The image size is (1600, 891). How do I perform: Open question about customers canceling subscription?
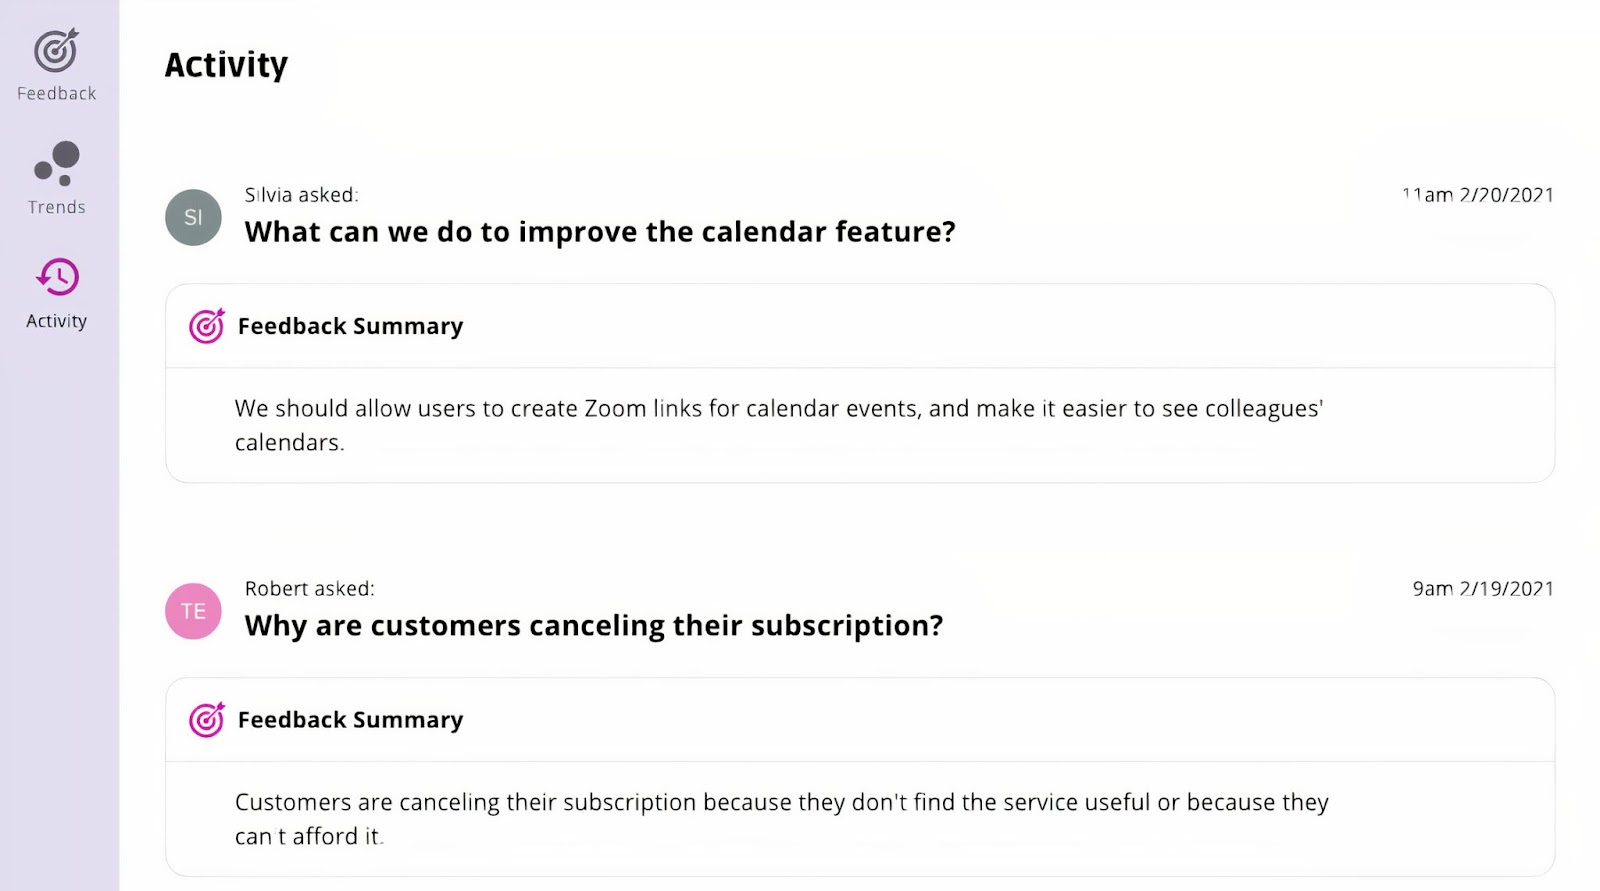594,626
